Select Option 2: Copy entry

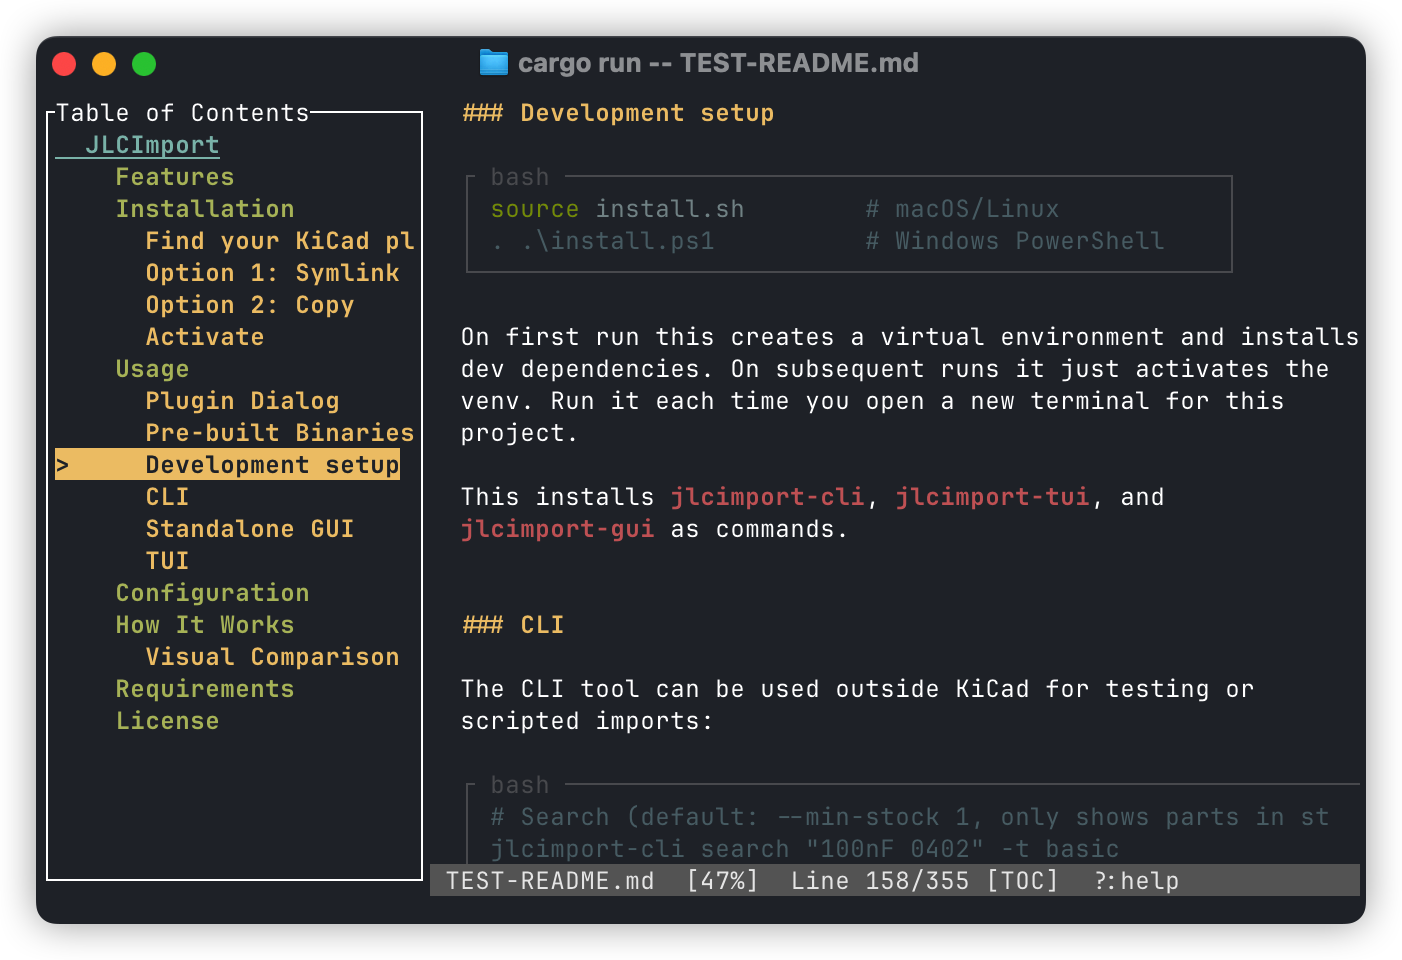(250, 305)
